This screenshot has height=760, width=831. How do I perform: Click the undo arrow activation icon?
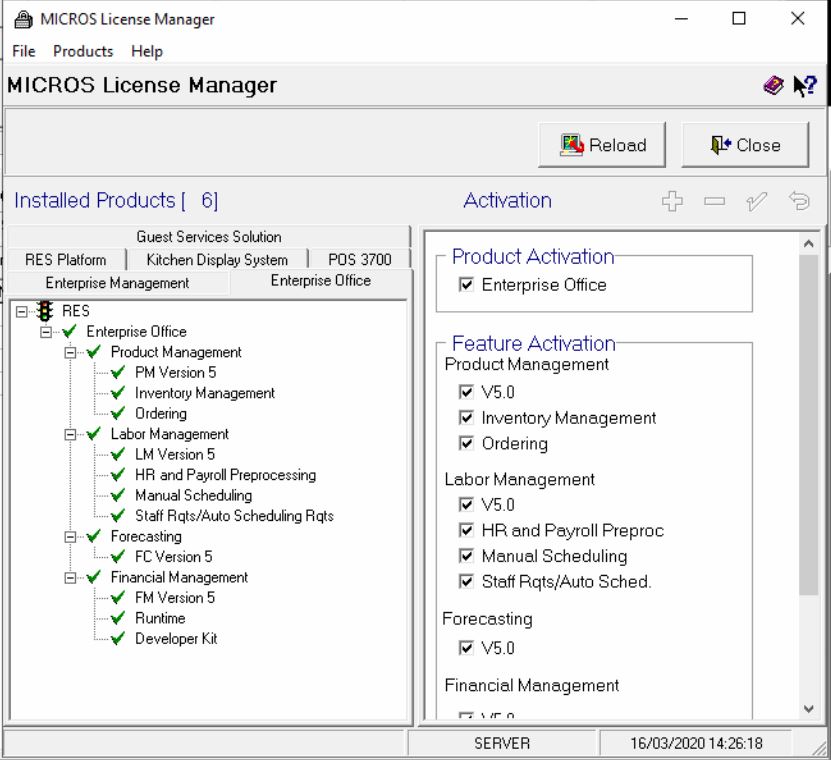(x=799, y=201)
